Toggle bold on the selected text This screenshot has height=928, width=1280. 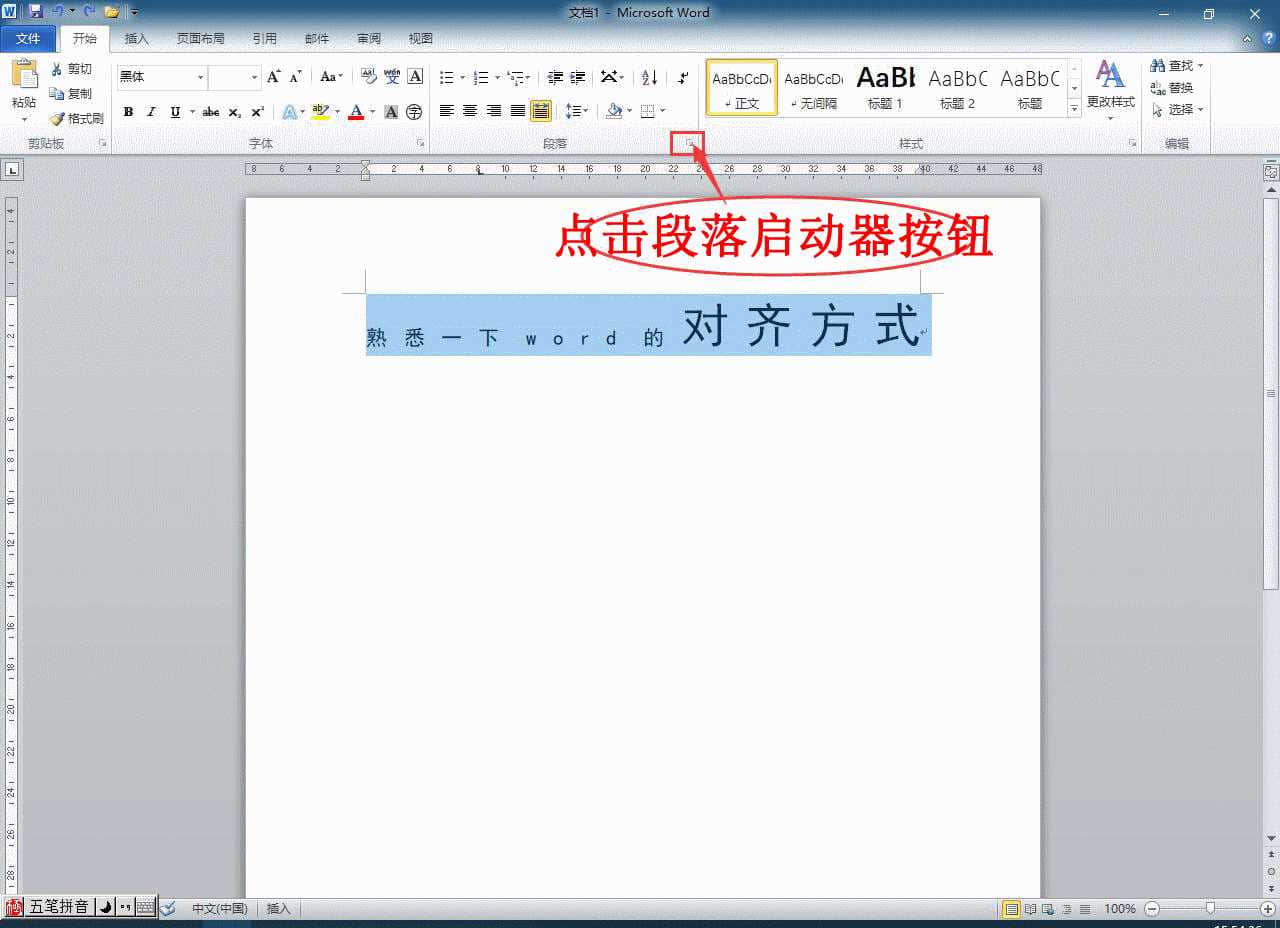(128, 112)
